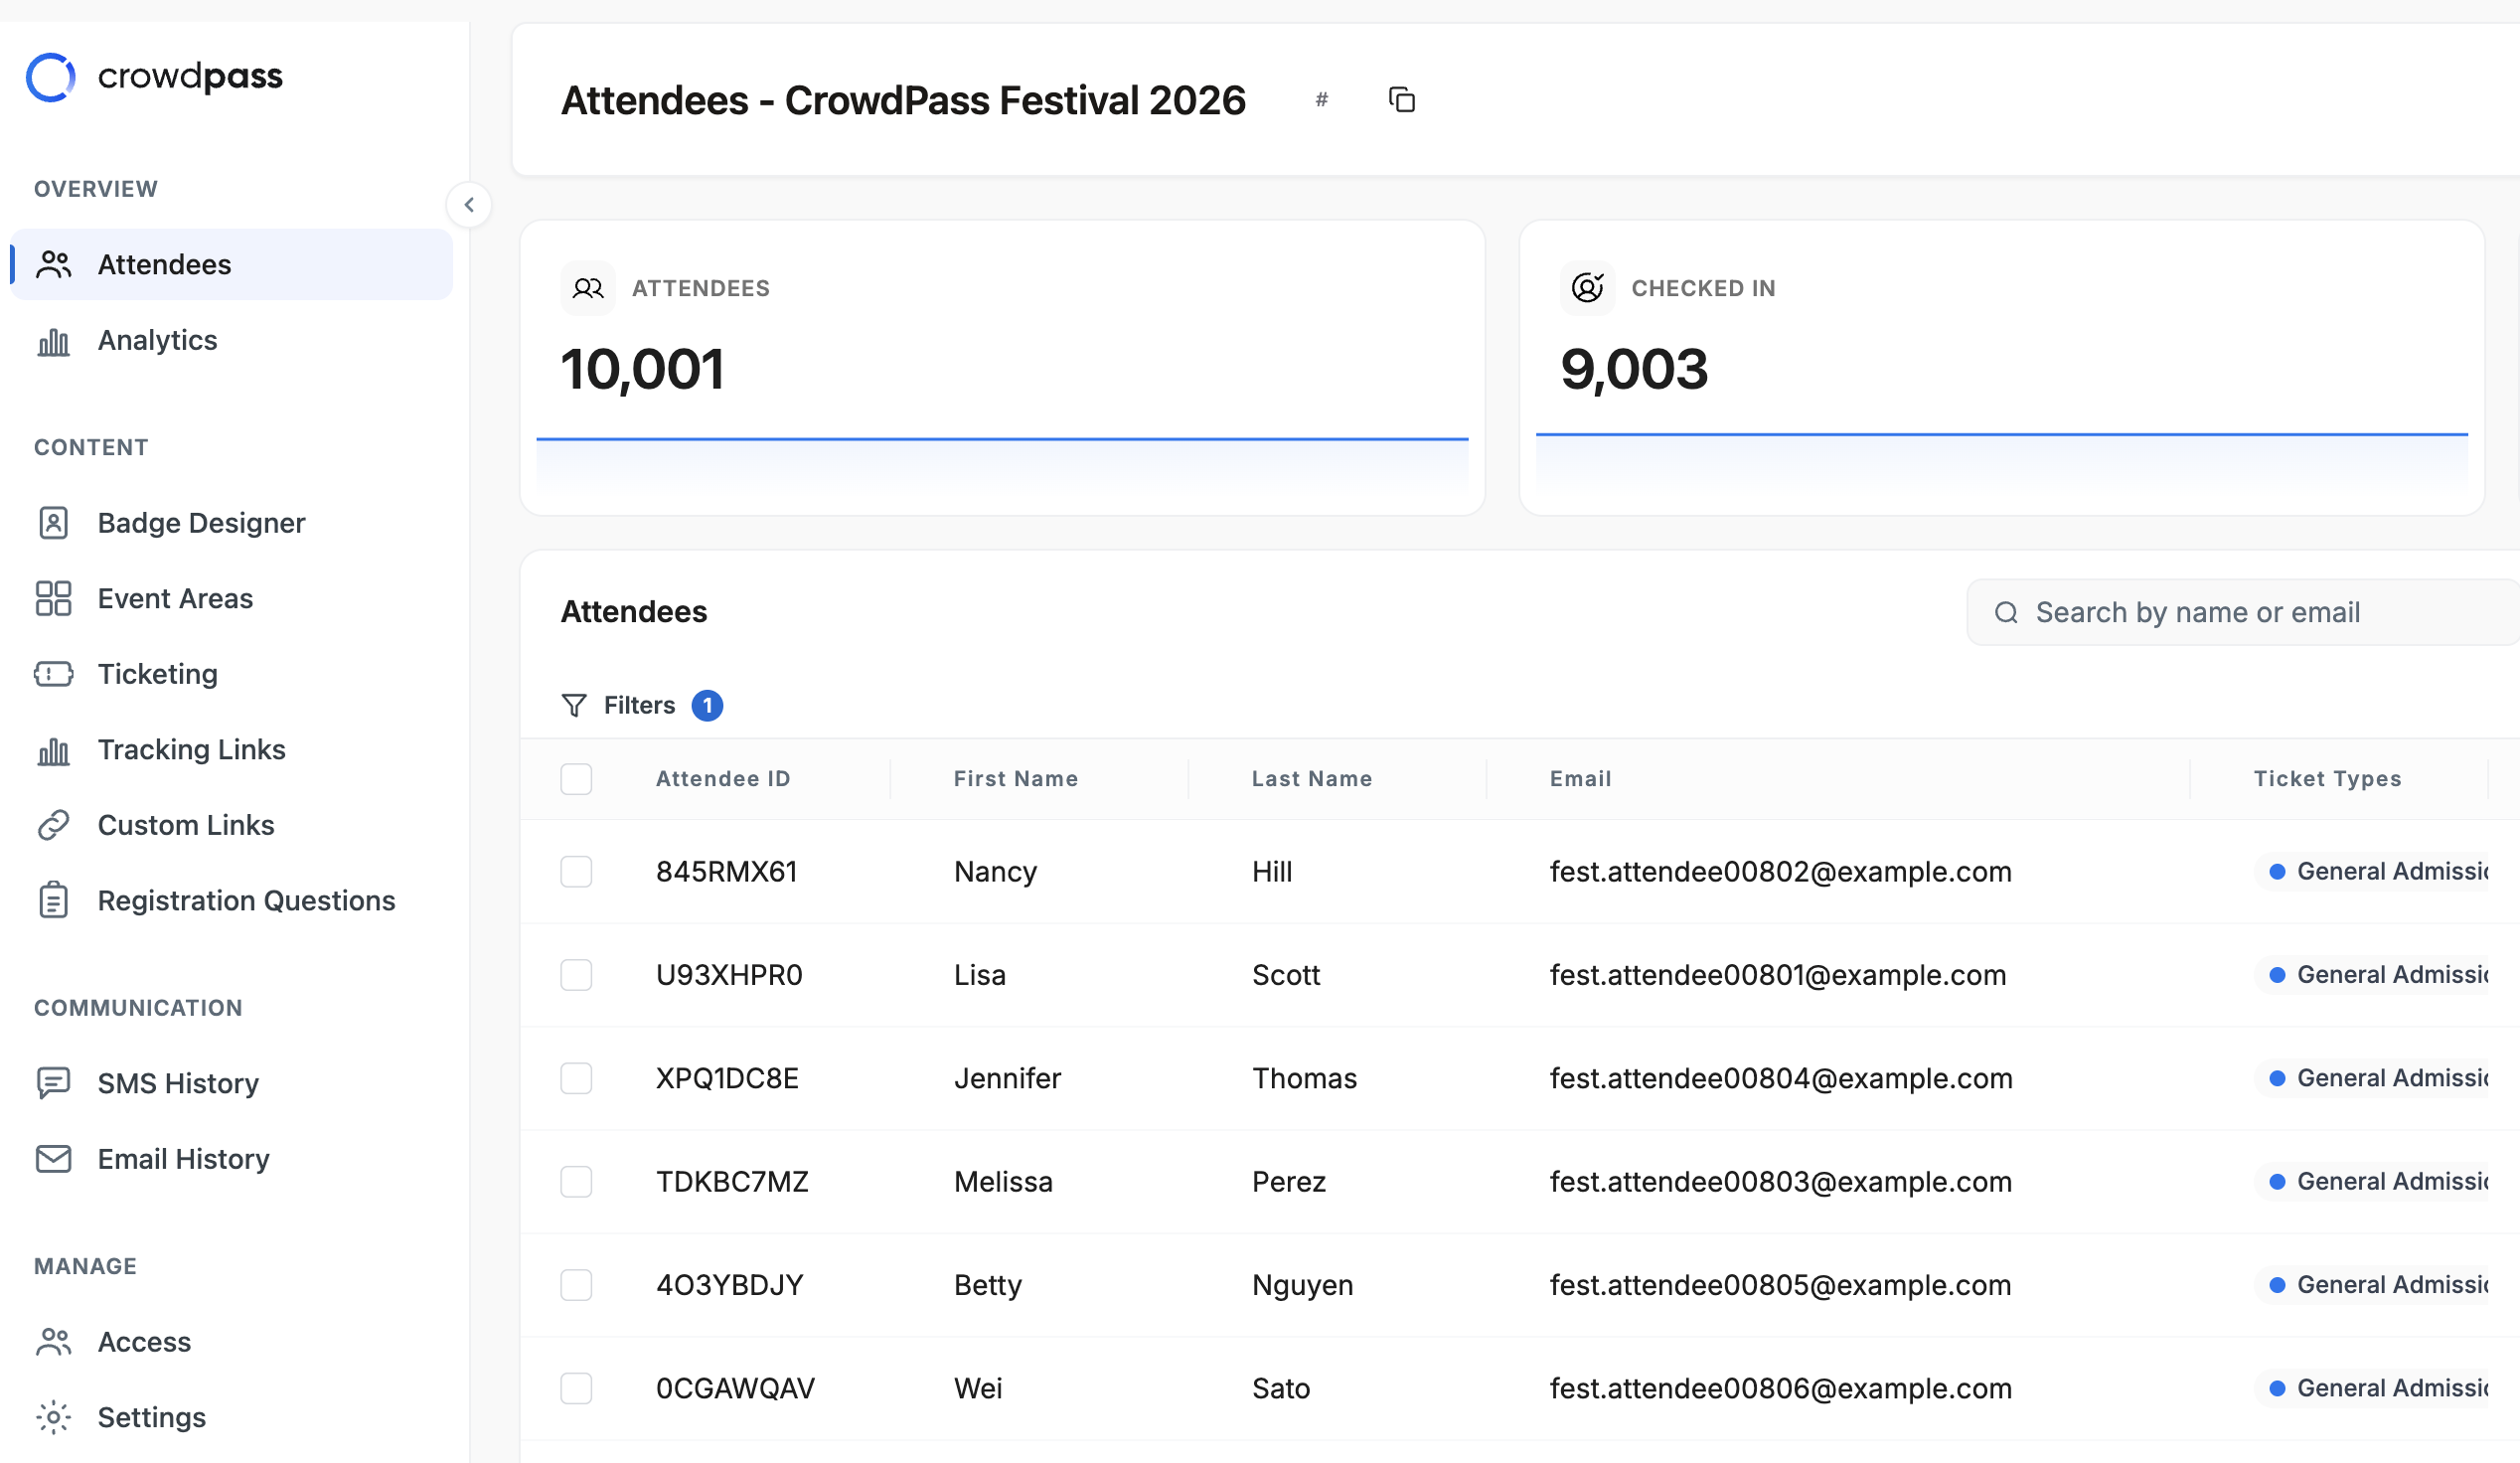This screenshot has height=1463, width=2520.
Task: Open Custom Links in sidebar
Action: tap(231, 825)
